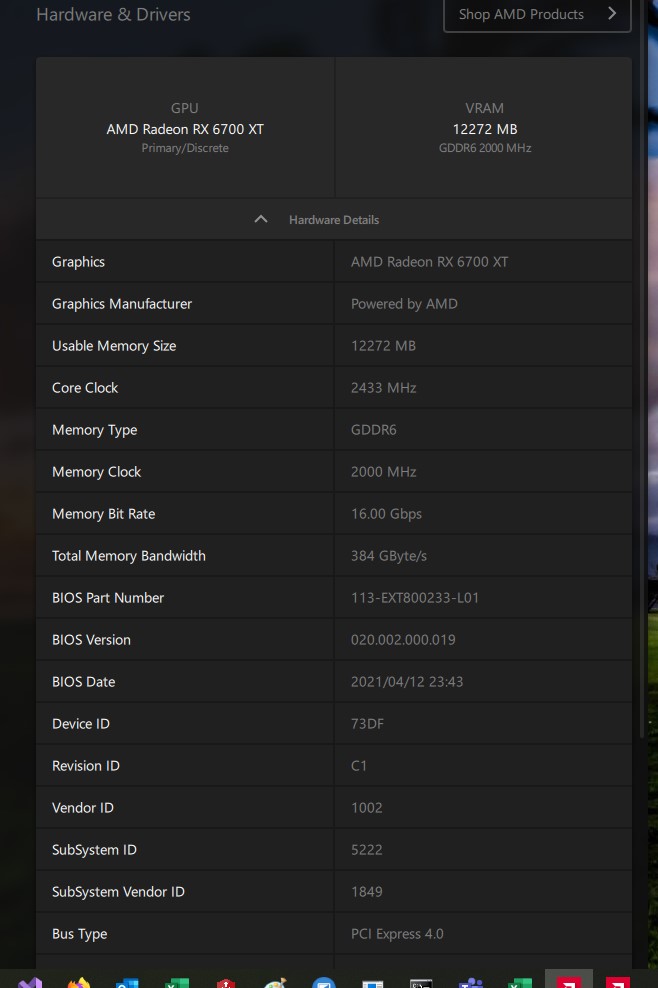Select Total Memory Bandwidth value 384 GByte/s
658x988 pixels.
coord(389,556)
